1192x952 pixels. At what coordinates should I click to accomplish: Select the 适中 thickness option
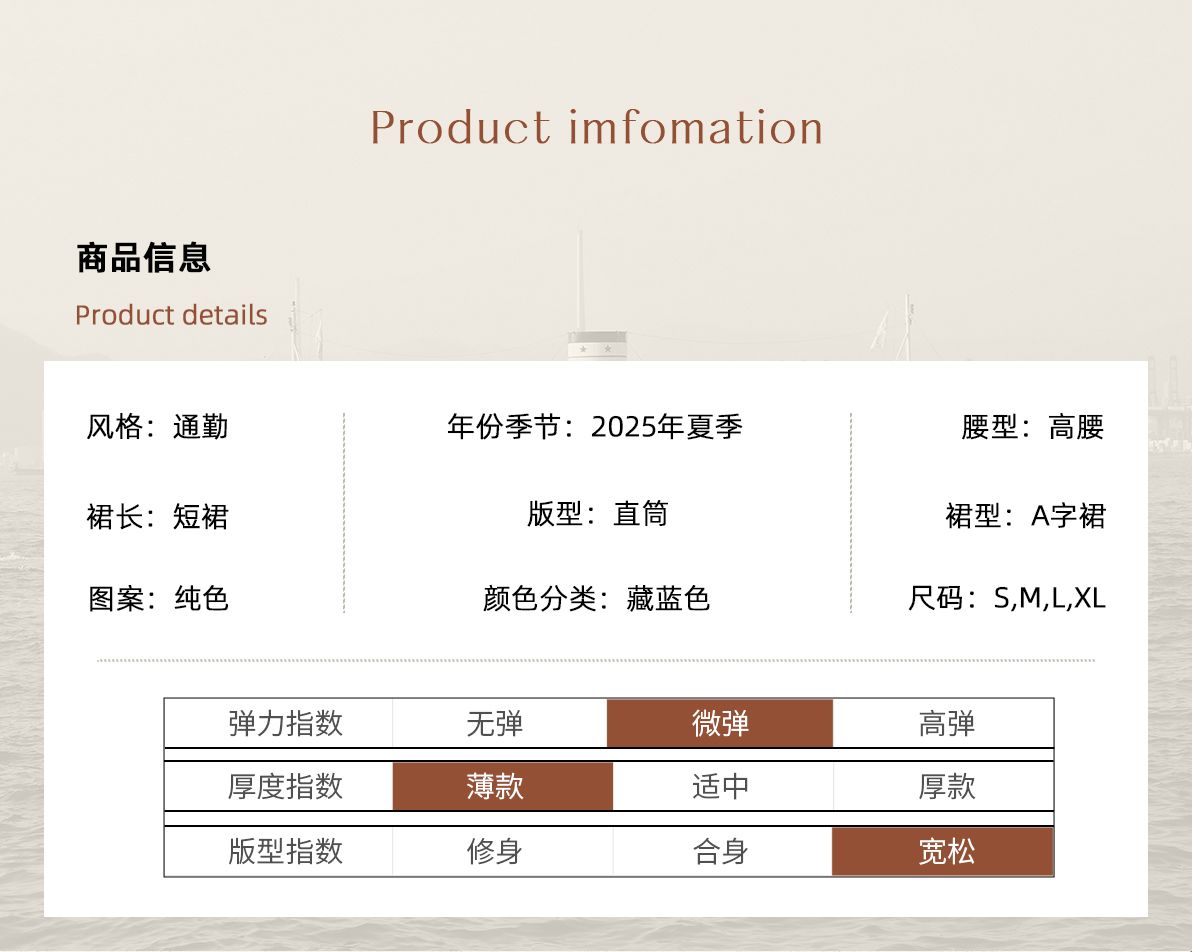coord(720,787)
